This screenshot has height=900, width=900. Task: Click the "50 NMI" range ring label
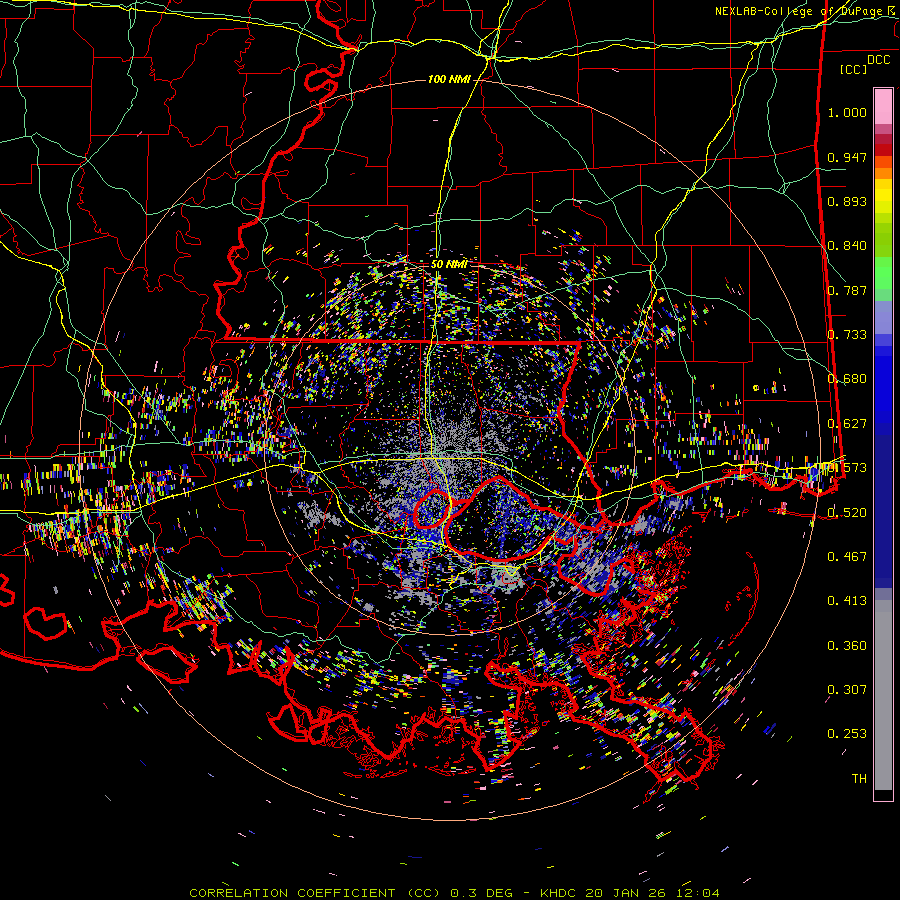(x=449, y=264)
